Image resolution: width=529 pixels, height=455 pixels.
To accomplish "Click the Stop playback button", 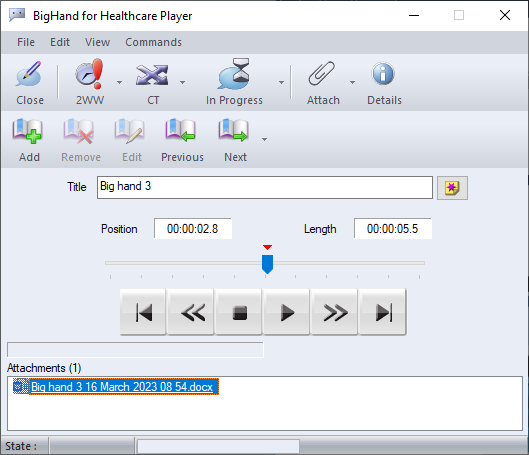I will [239, 312].
